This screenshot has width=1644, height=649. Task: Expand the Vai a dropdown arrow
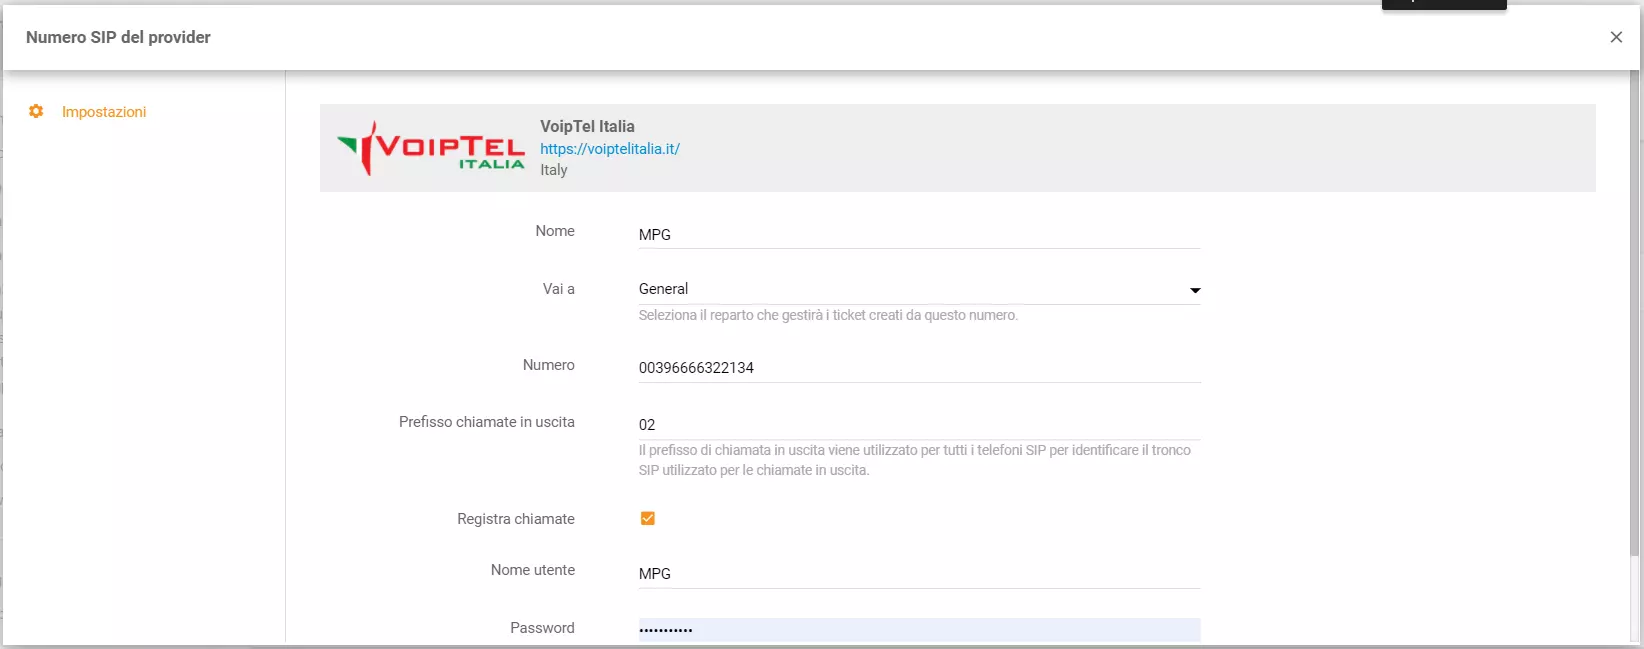1194,290
